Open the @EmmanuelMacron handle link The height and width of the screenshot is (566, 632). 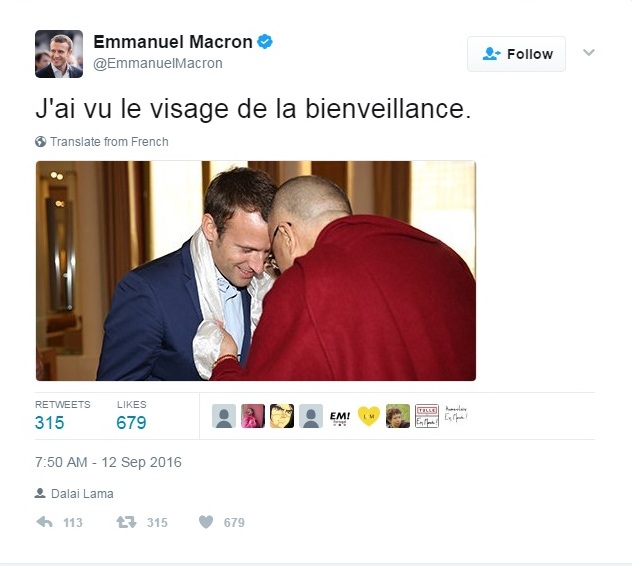click(x=158, y=63)
